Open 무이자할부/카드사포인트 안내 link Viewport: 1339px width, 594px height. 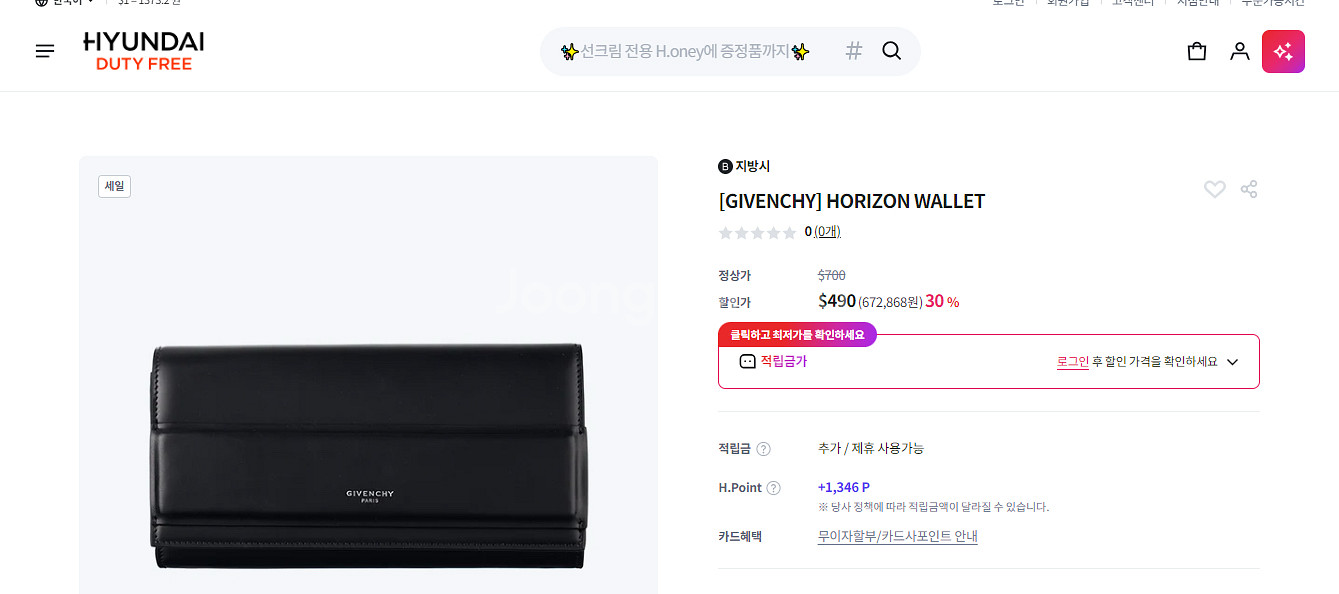point(897,537)
